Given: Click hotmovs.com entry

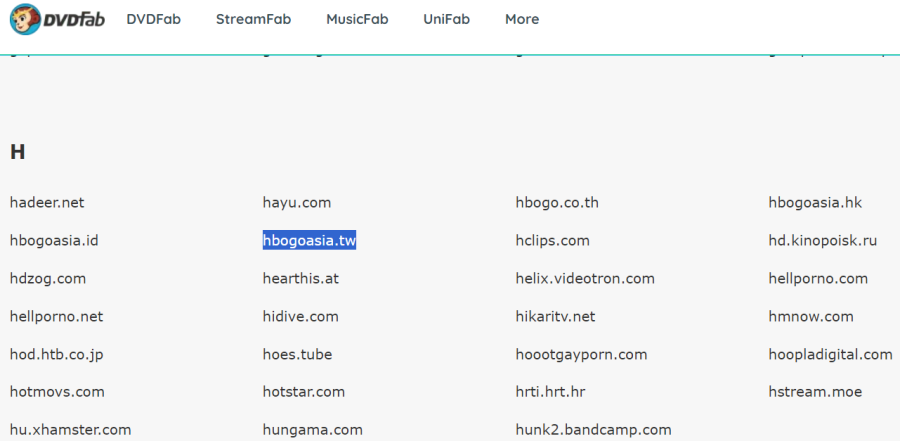Looking at the screenshot, I should click(x=57, y=392).
